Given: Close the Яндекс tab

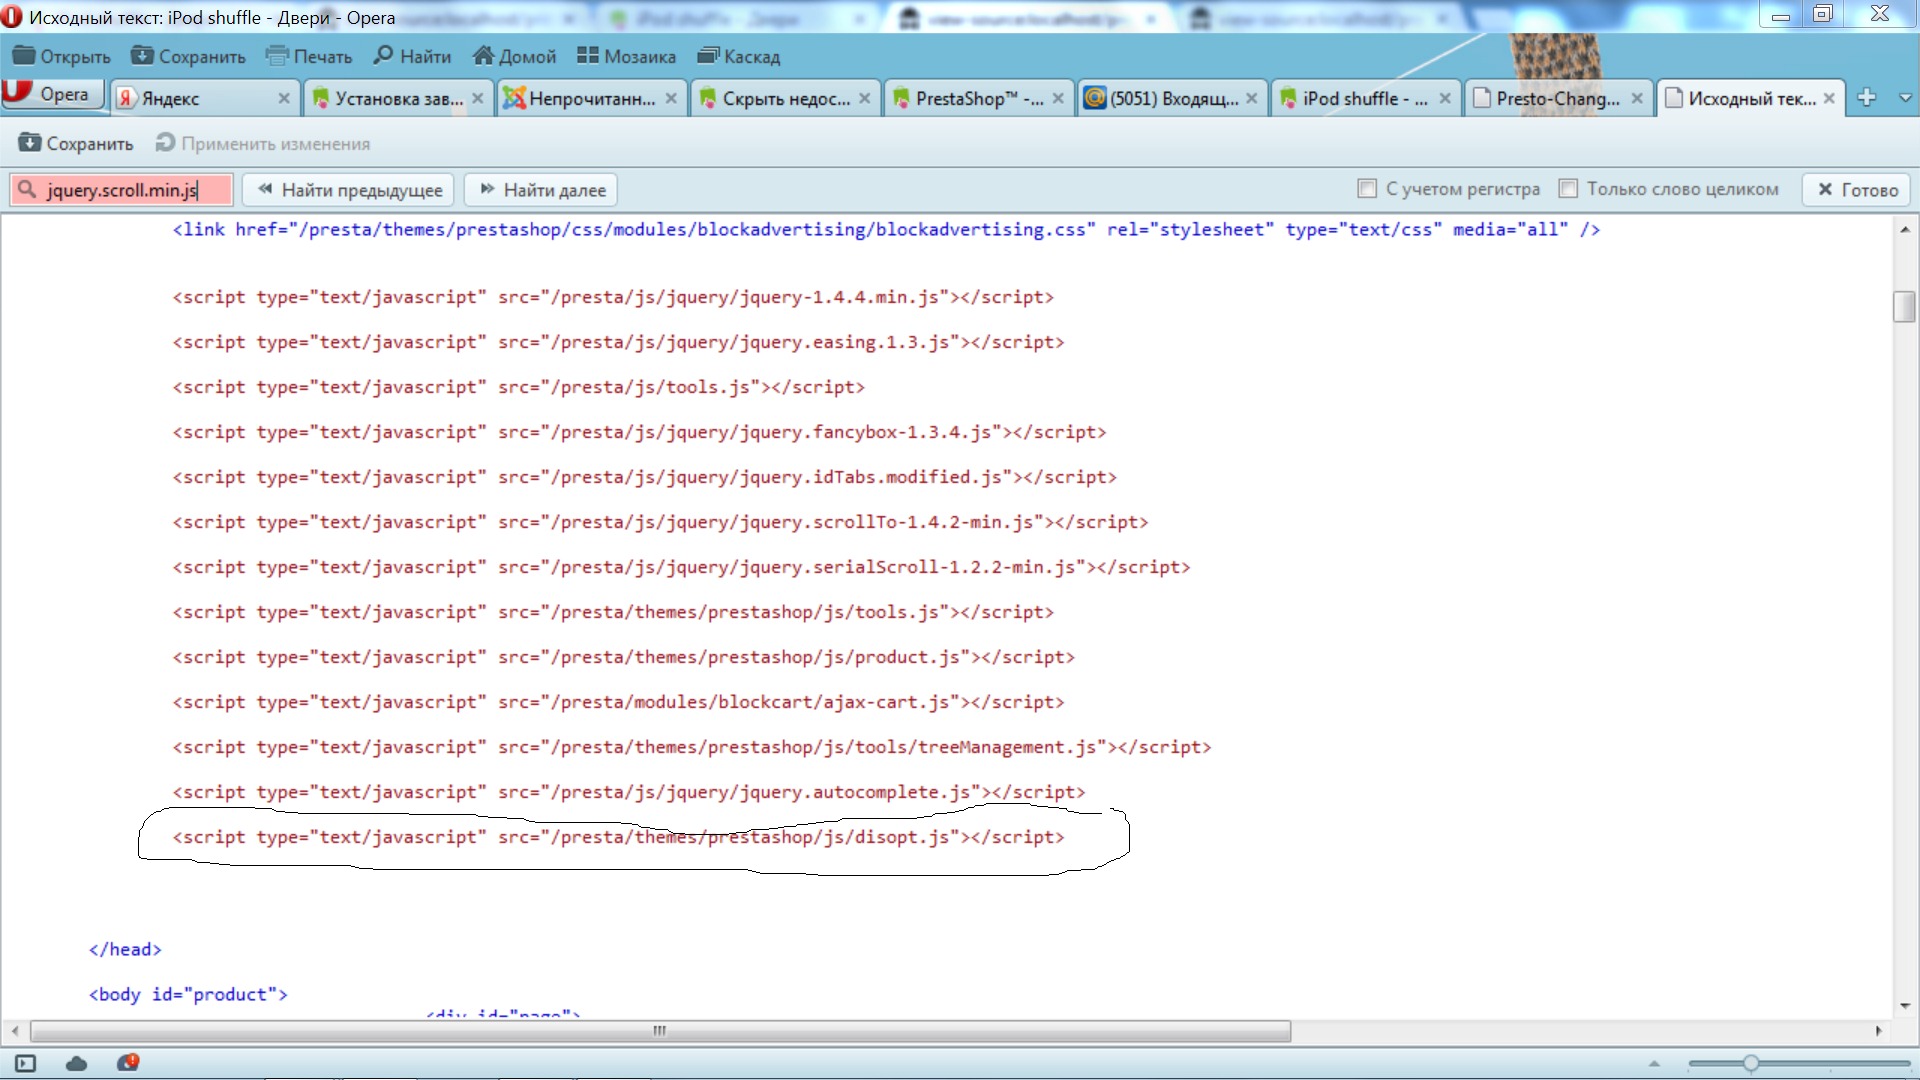Looking at the screenshot, I should (284, 98).
